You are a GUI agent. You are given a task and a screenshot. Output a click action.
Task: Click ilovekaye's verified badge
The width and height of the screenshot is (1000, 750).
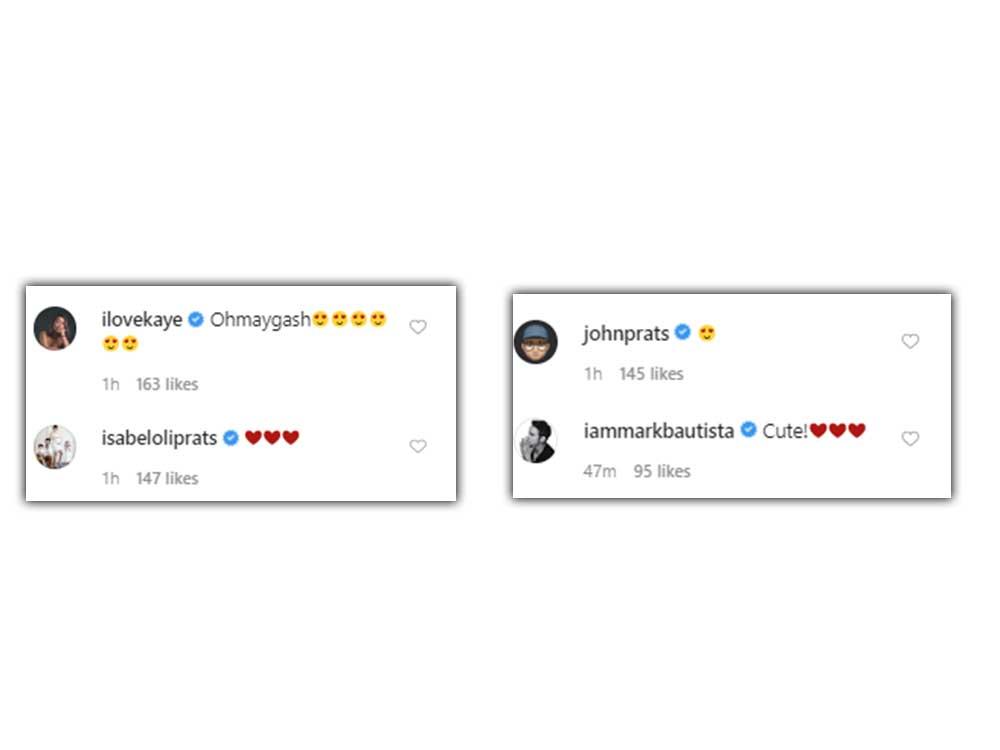pyautogui.click(x=196, y=319)
